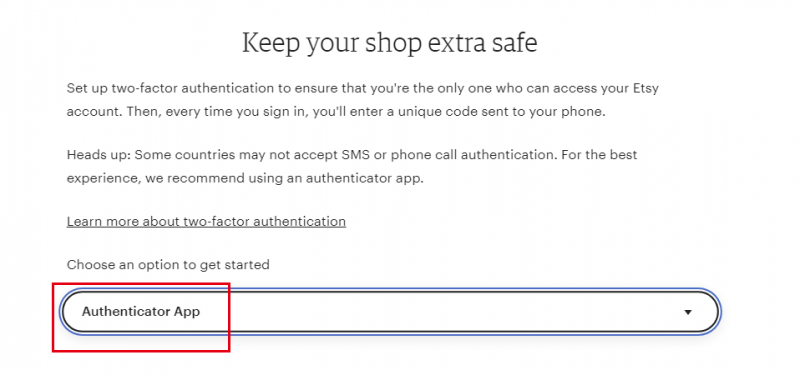This screenshot has width=800, height=375.
Task: Click the dropdown caret arrow icon
Action: click(x=688, y=312)
